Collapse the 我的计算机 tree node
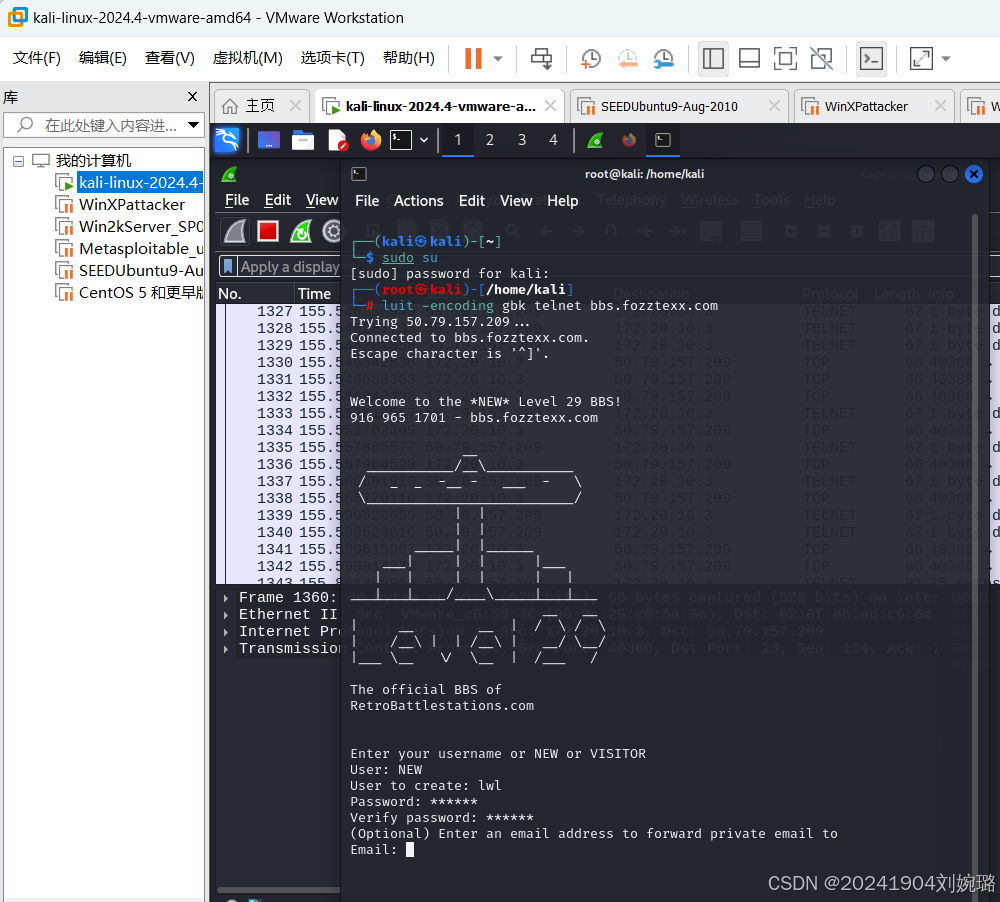Screen dimensions: 1000x902 (x=18, y=161)
